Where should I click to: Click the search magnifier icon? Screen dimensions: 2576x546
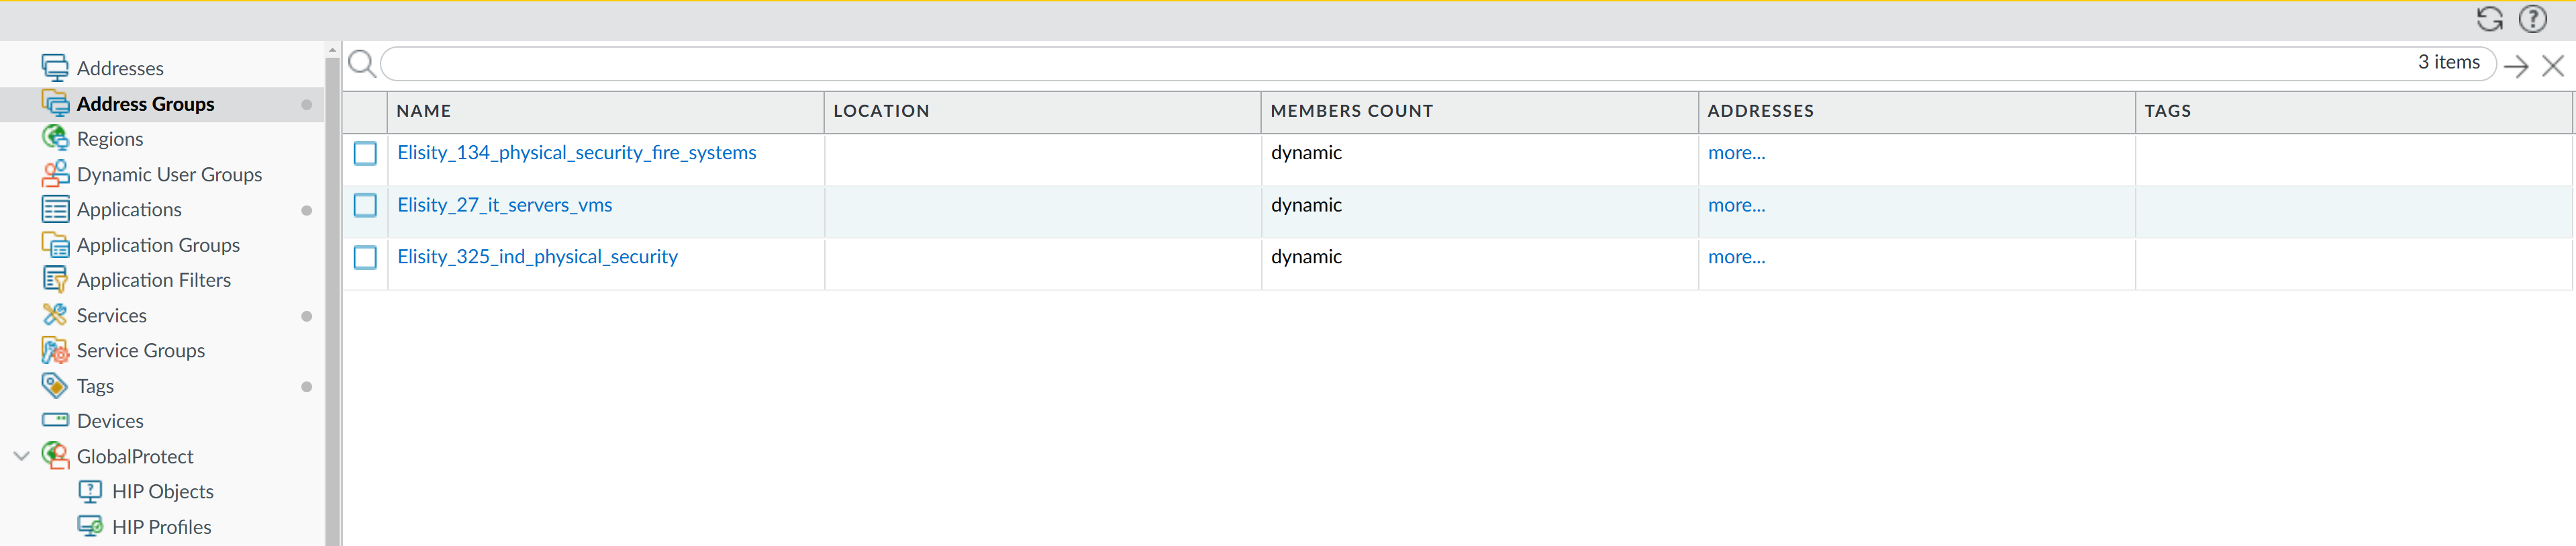362,64
